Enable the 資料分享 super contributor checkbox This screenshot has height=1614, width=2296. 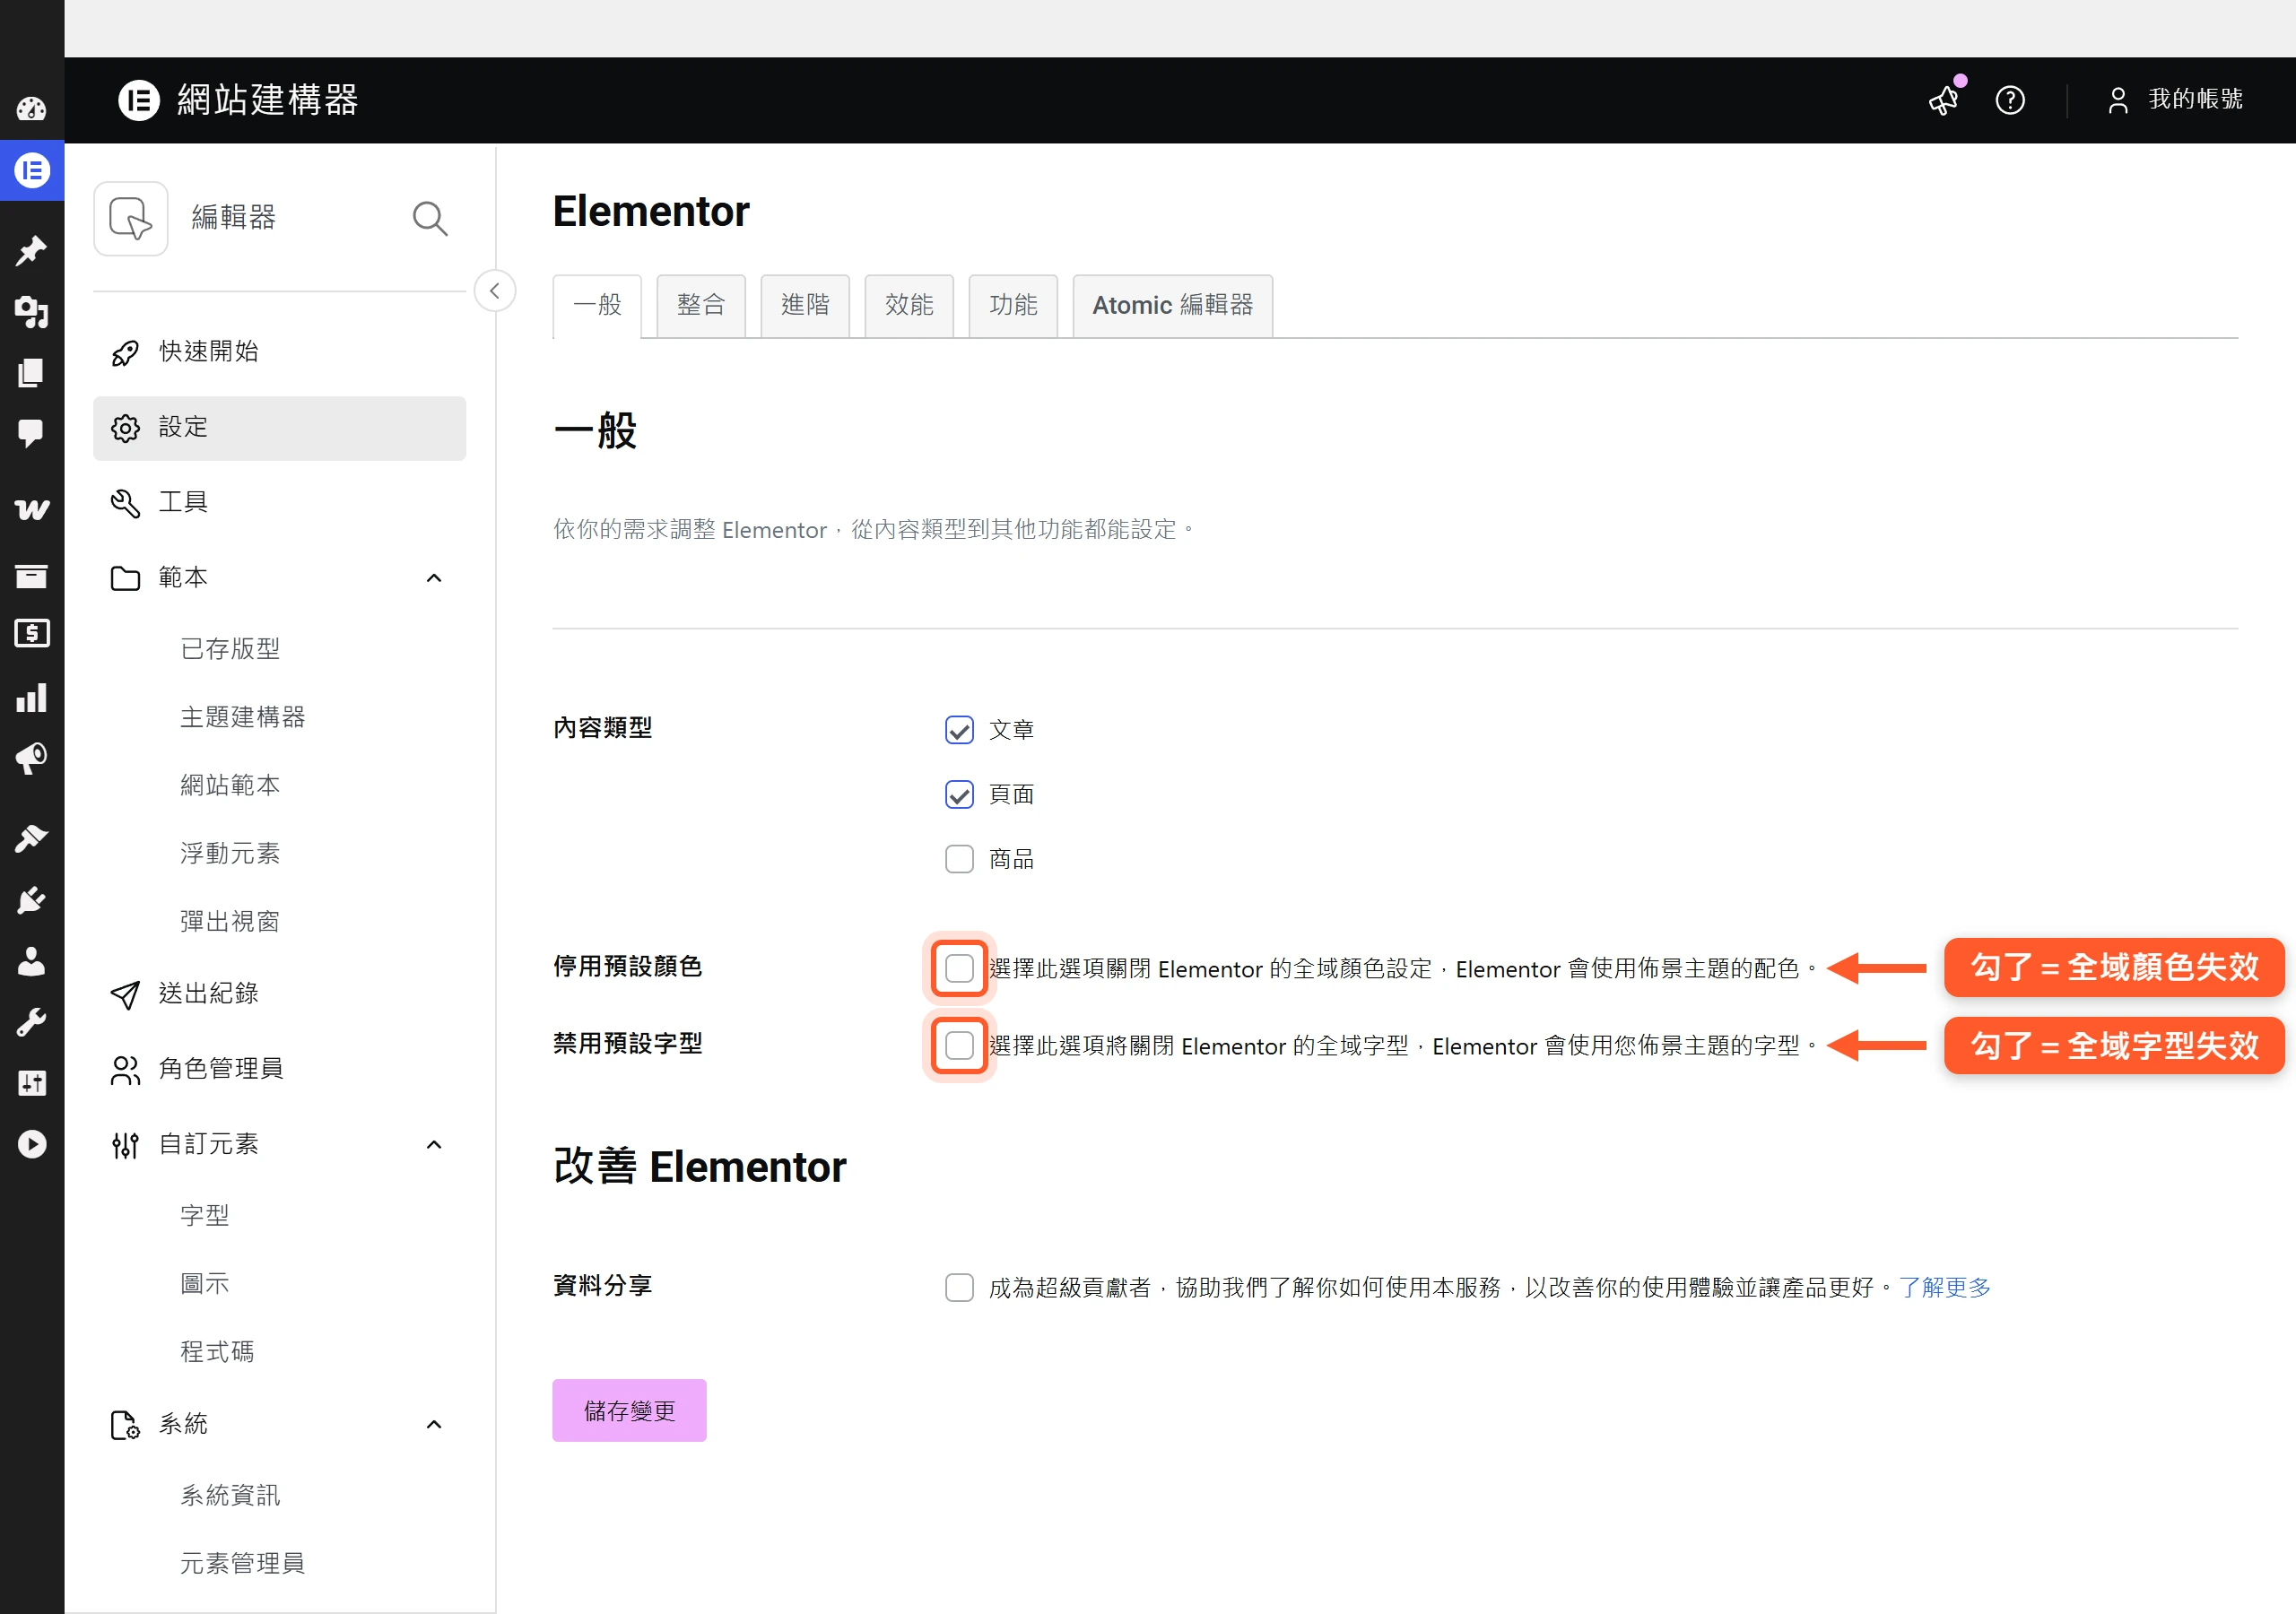point(959,1287)
